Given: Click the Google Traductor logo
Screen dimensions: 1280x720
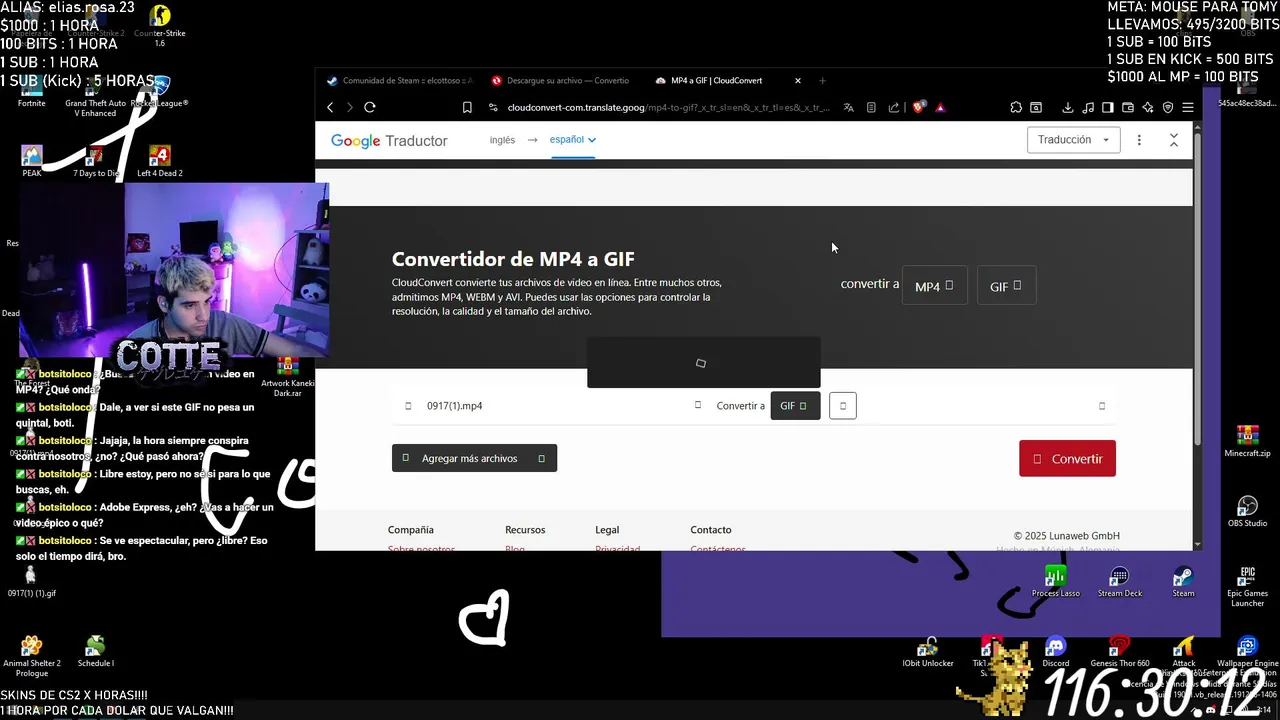Looking at the screenshot, I should point(389,141).
